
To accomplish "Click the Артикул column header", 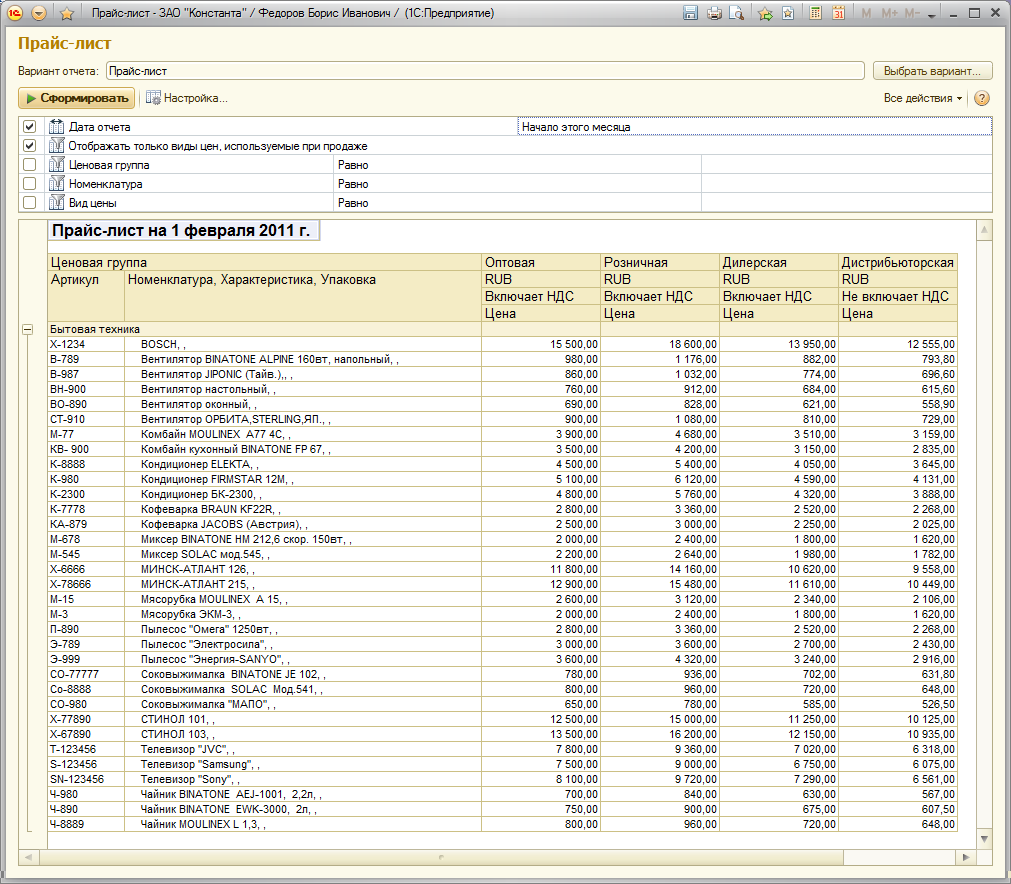I will tap(86, 296).
